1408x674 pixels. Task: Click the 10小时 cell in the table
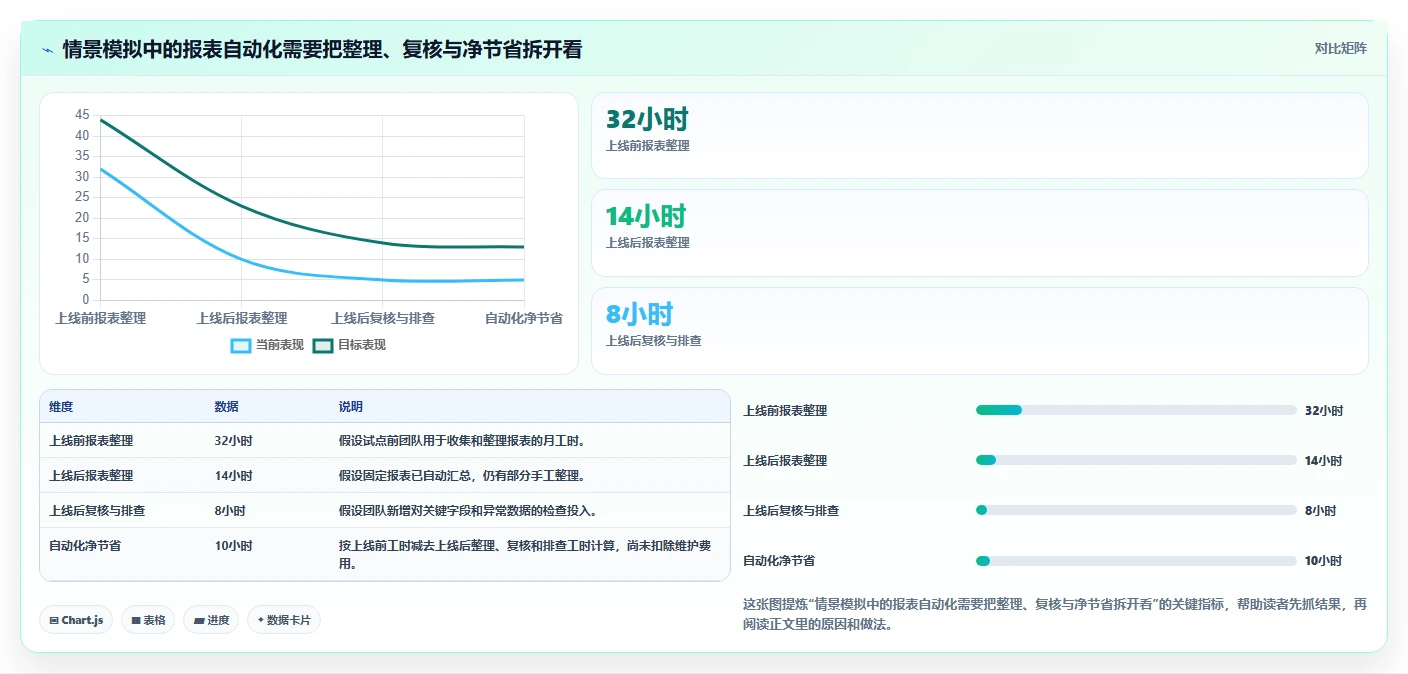(x=233, y=545)
